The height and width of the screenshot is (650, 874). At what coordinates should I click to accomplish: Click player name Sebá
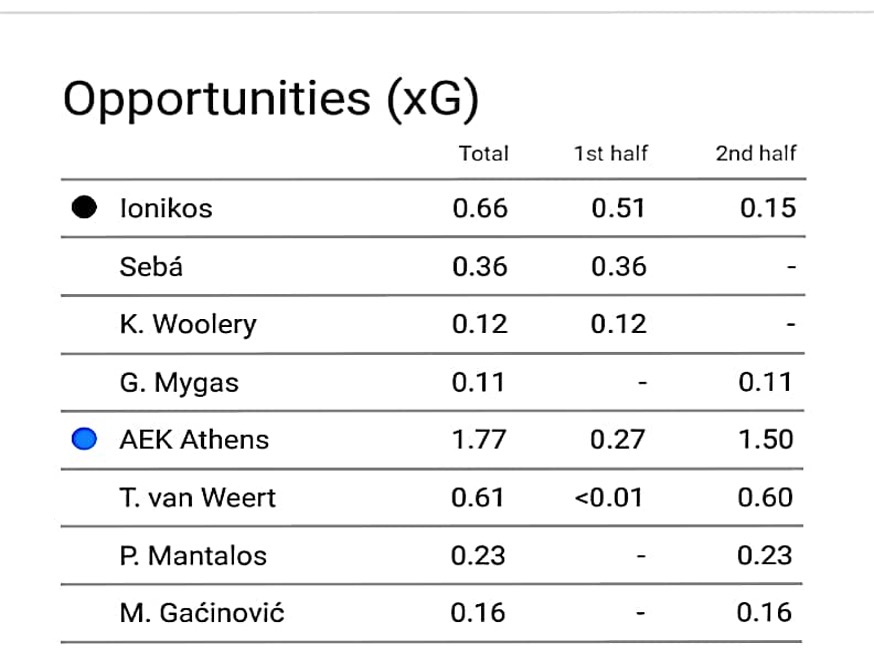click(x=151, y=267)
